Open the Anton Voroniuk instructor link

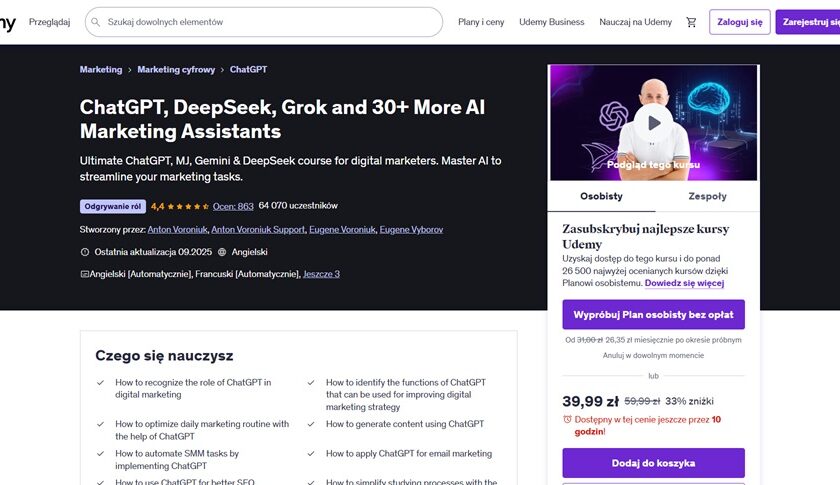(x=177, y=229)
